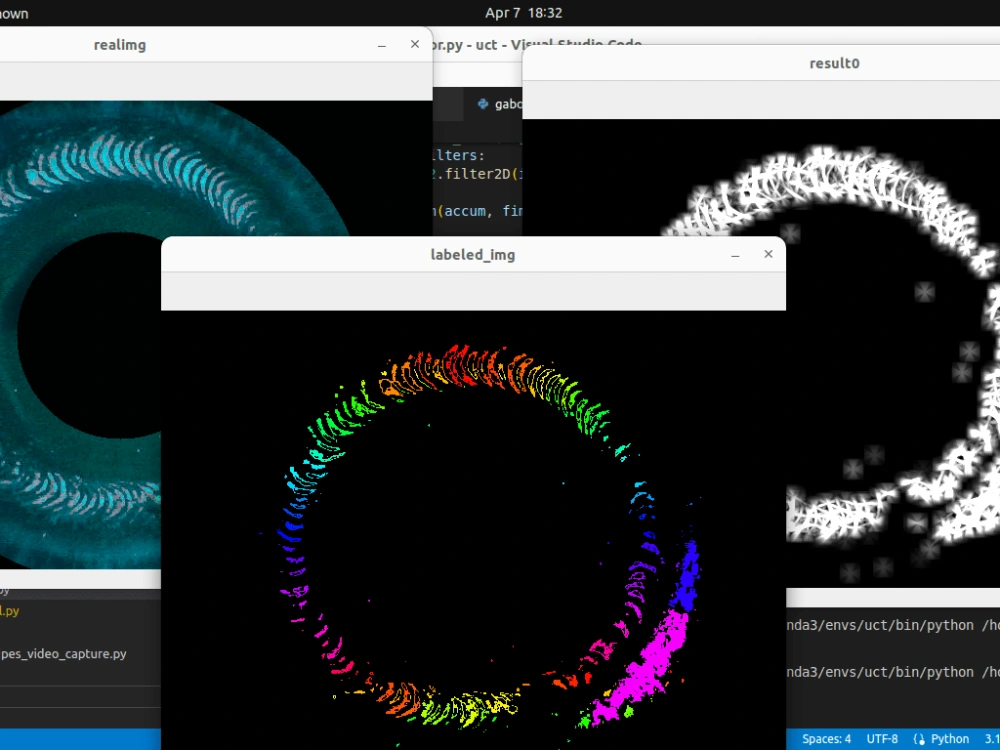This screenshot has width=1000, height=750.
Task: Click first envs/uct/bin/python terminal line
Action: (892, 625)
